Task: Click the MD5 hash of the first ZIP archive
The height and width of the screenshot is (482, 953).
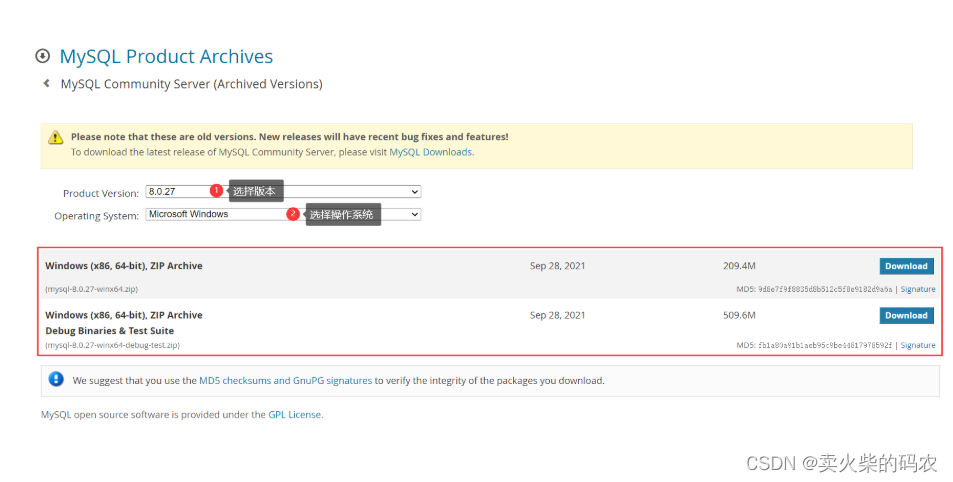Action: (825, 289)
